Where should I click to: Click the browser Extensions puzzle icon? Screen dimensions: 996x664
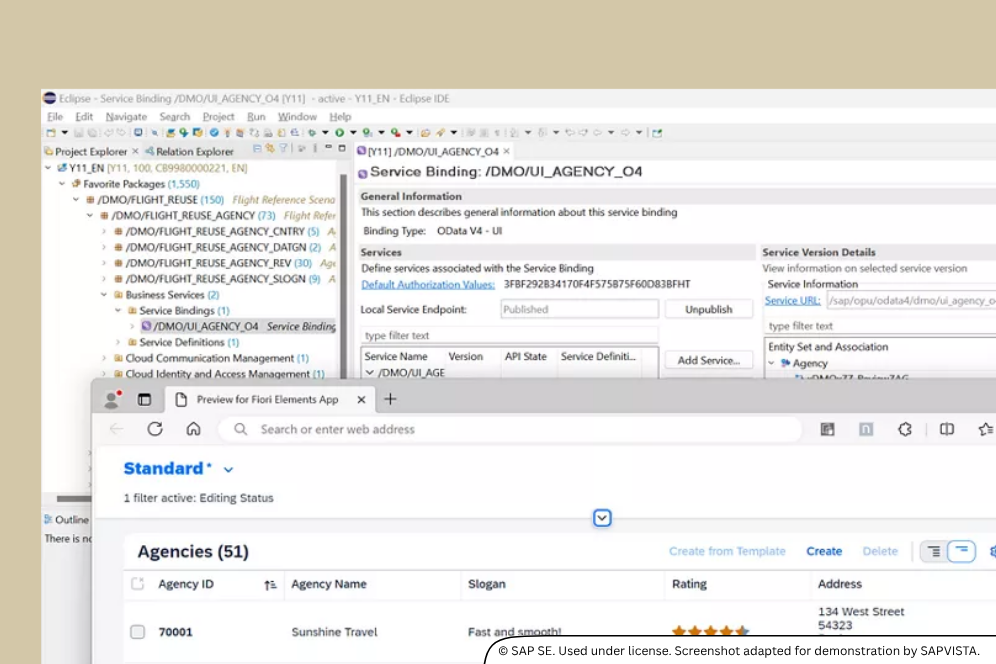tap(905, 430)
